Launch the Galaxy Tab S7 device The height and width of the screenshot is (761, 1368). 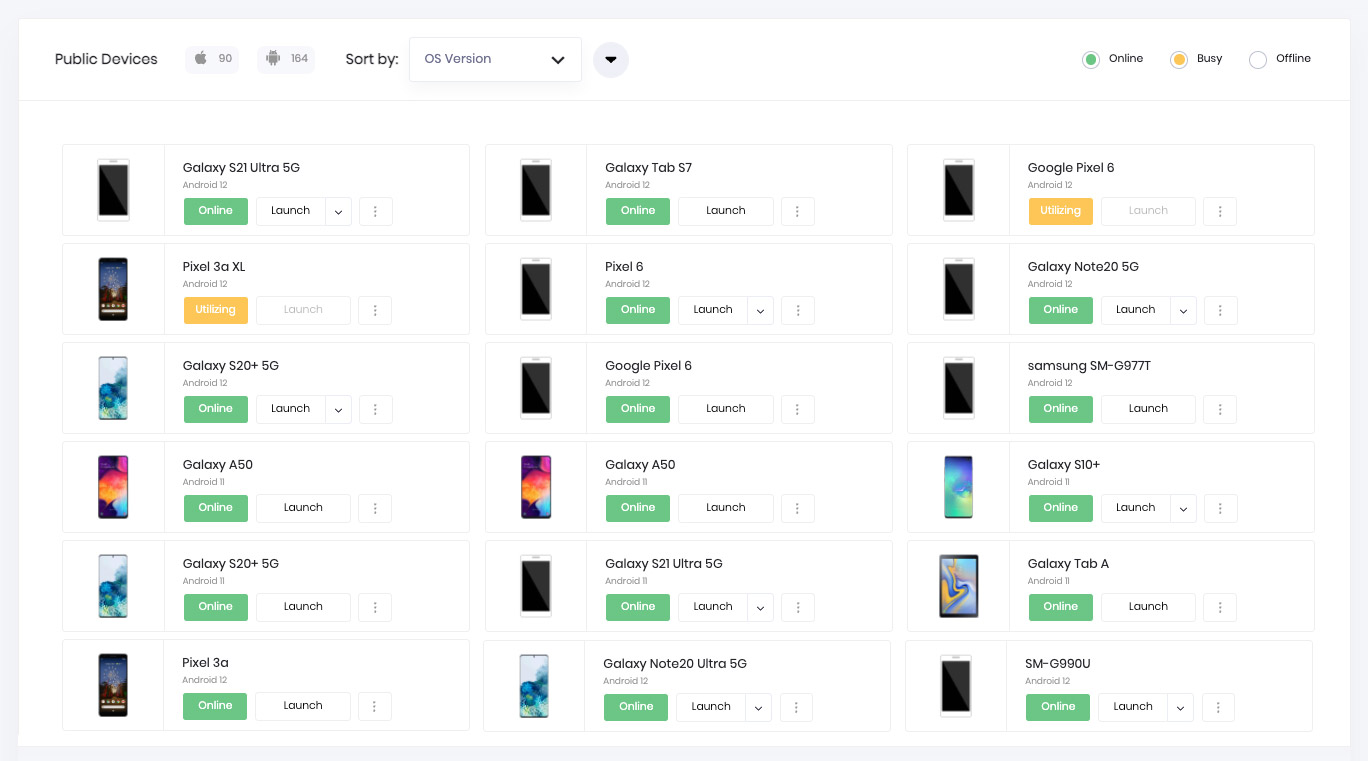point(726,211)
